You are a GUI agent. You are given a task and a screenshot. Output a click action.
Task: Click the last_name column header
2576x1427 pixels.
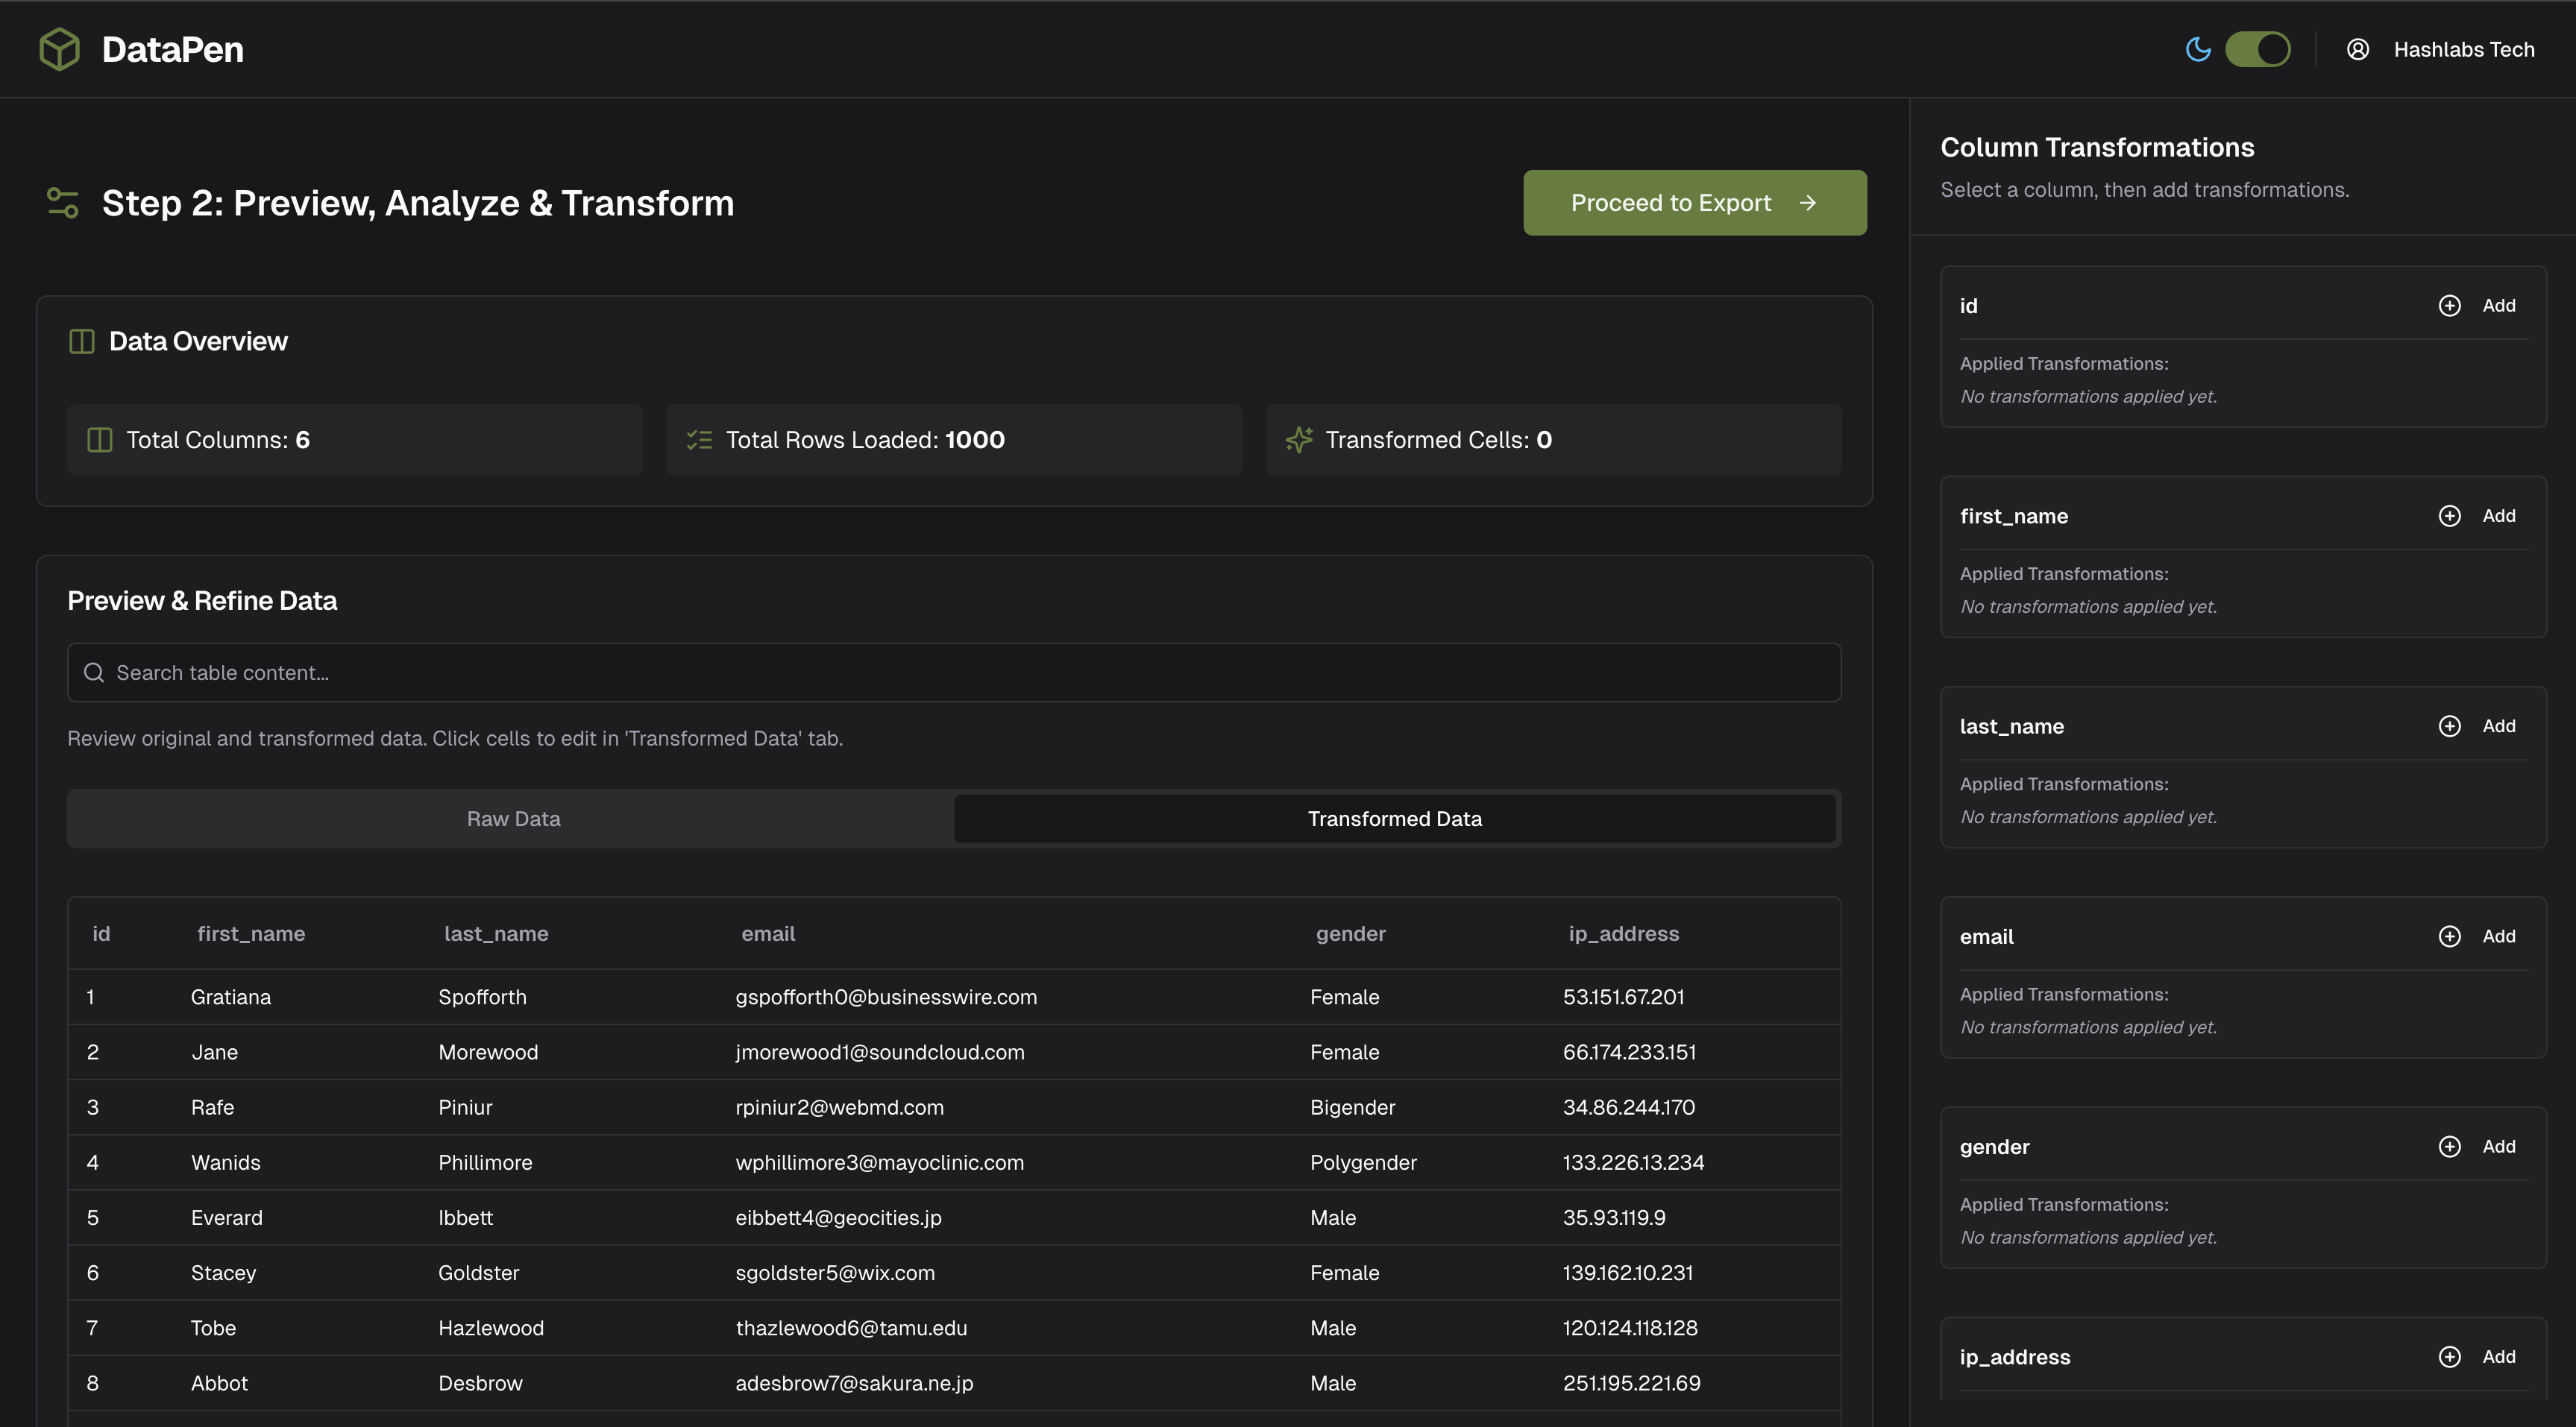(496, 934)
